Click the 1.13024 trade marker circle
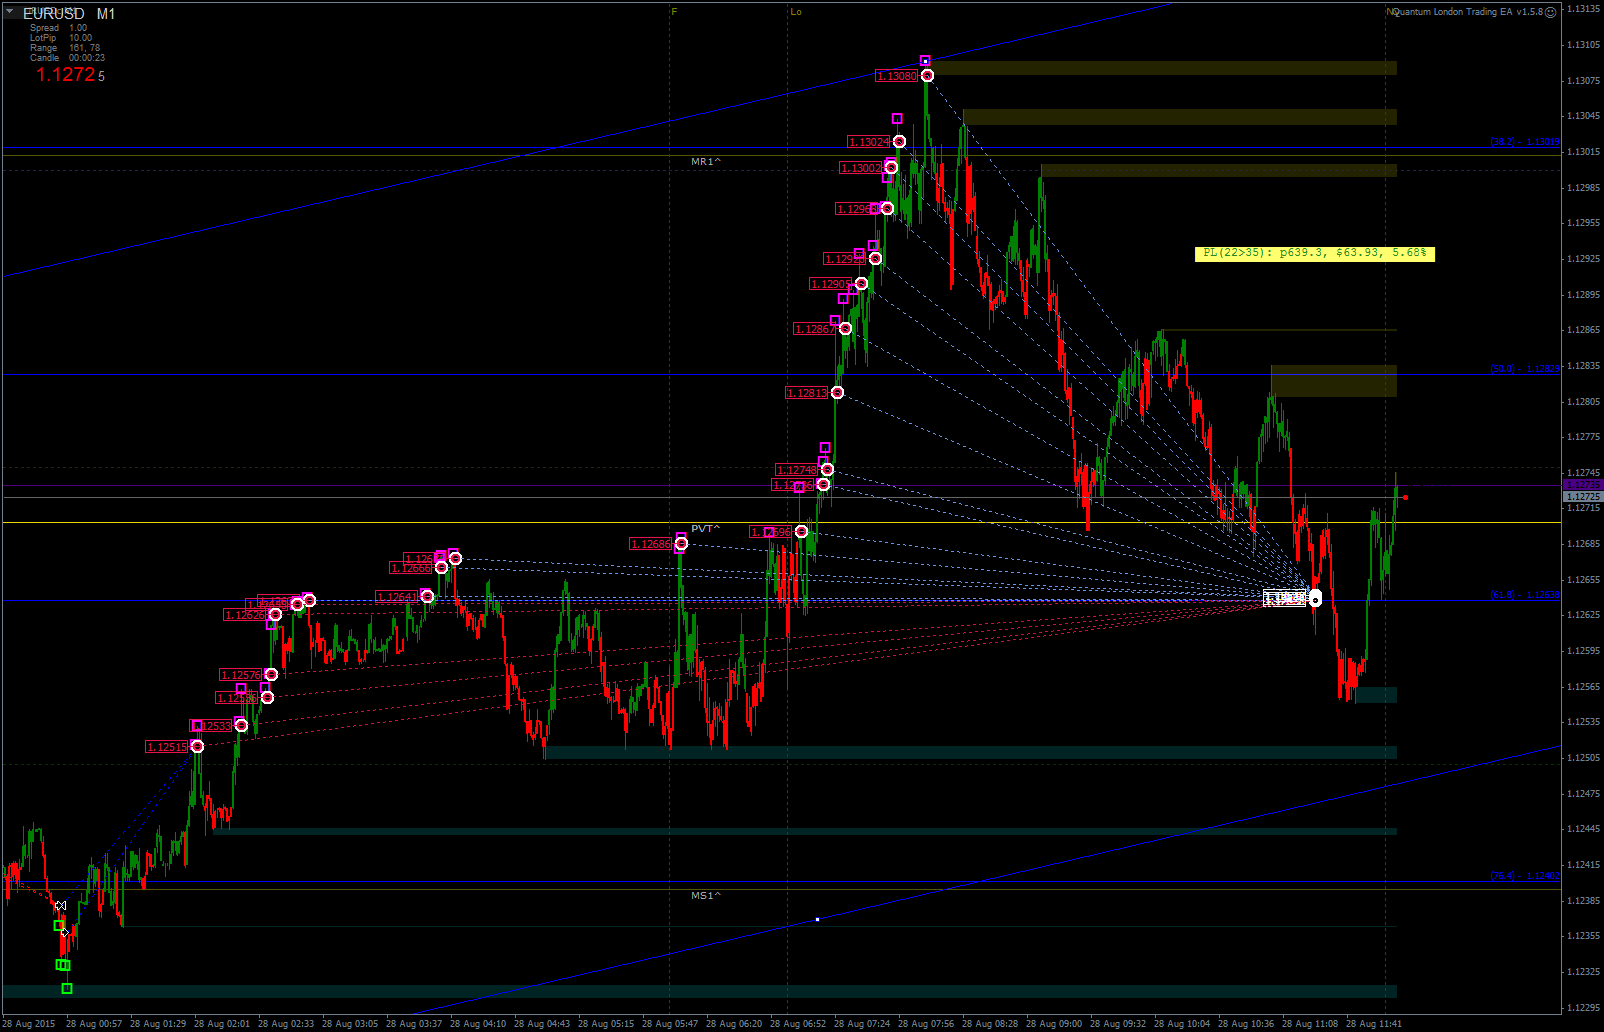1604x1032 pixels. 899,142
